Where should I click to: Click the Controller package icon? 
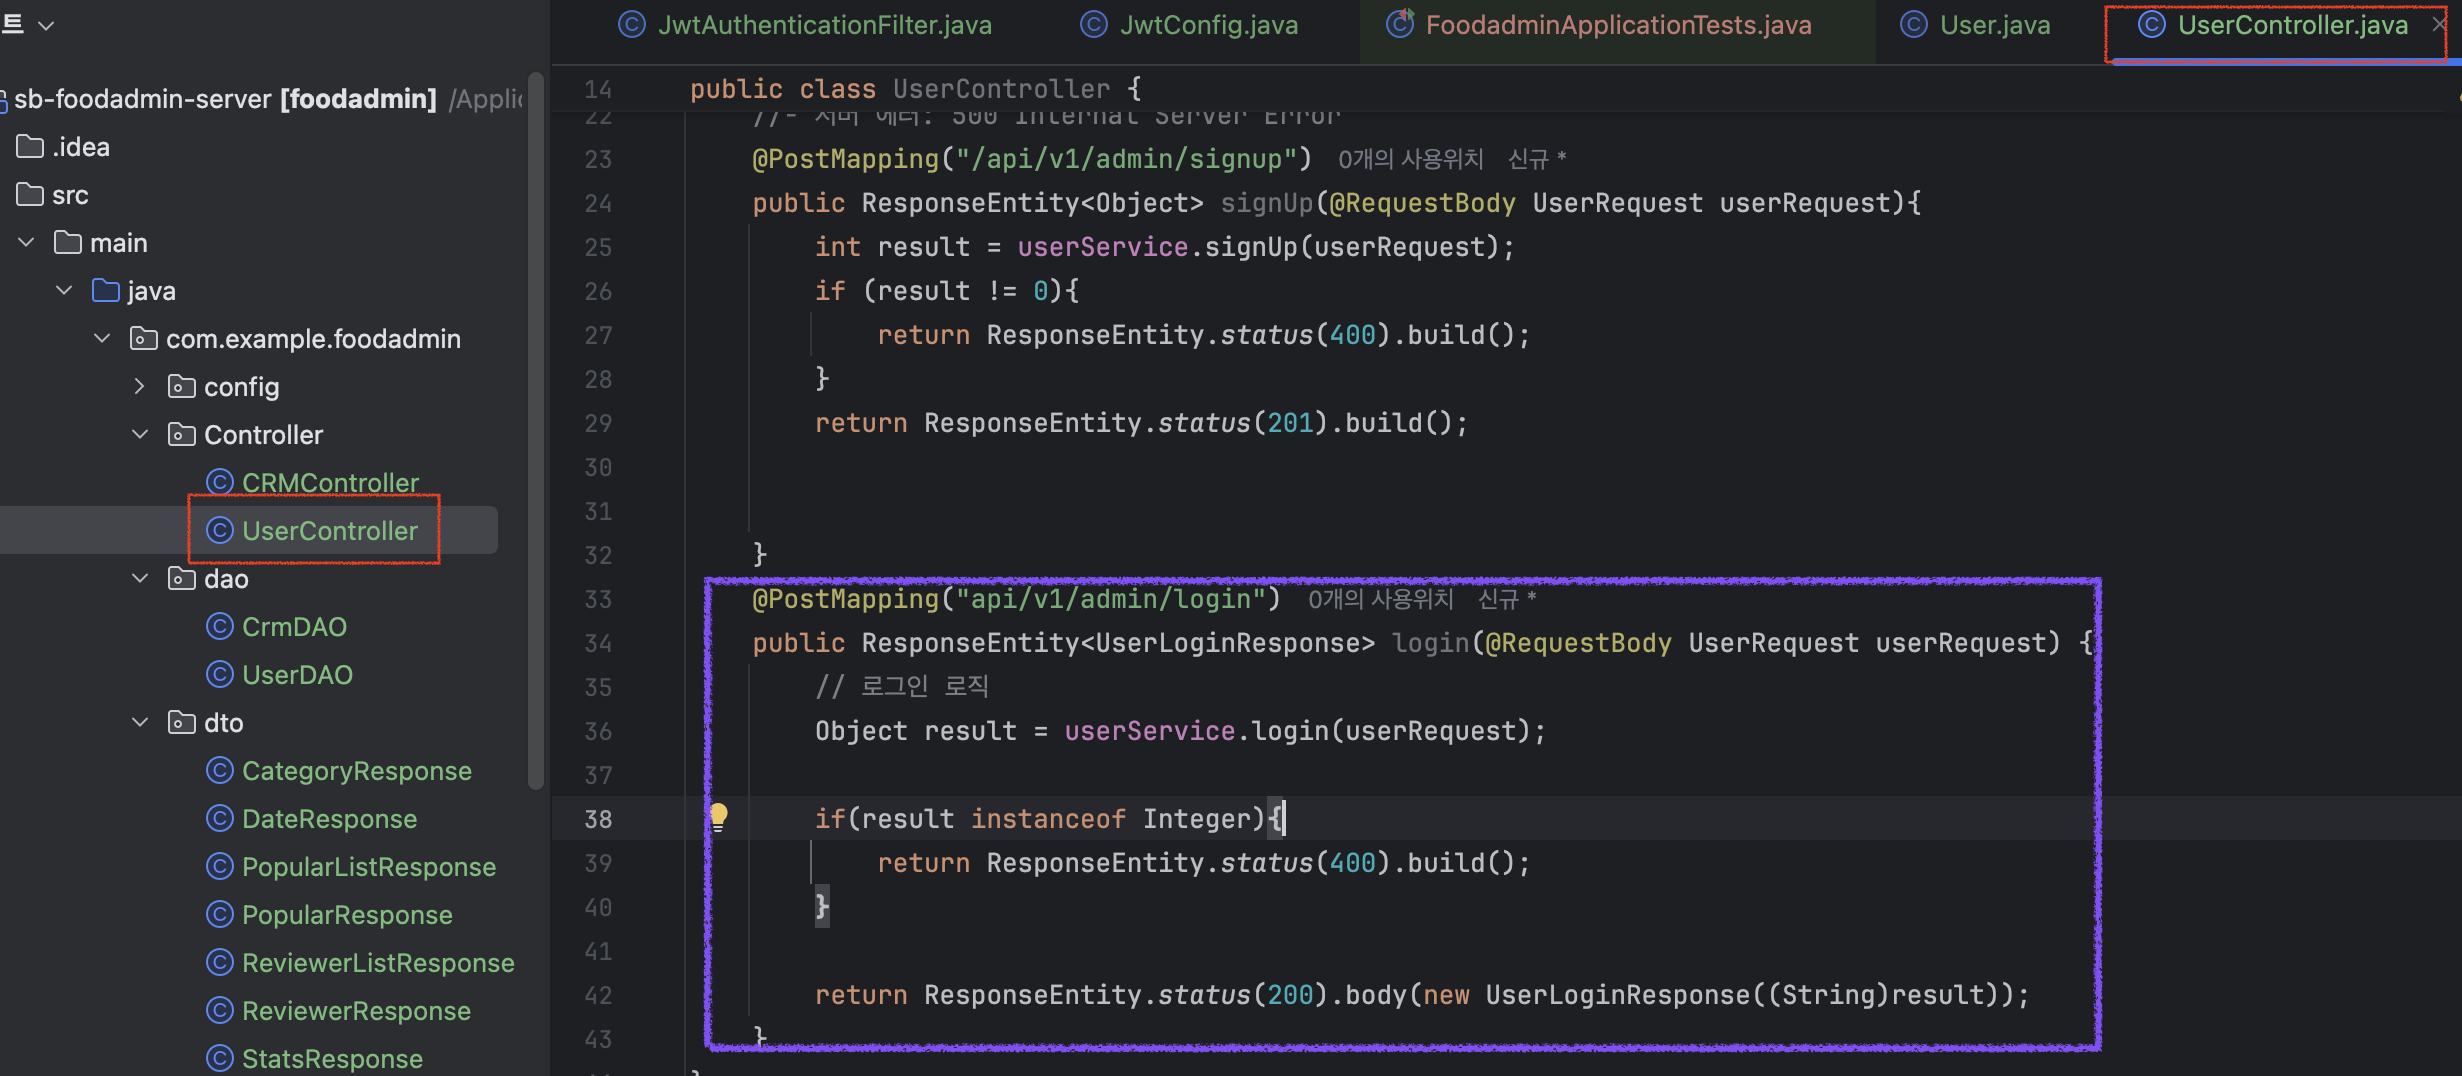point(182,435)
